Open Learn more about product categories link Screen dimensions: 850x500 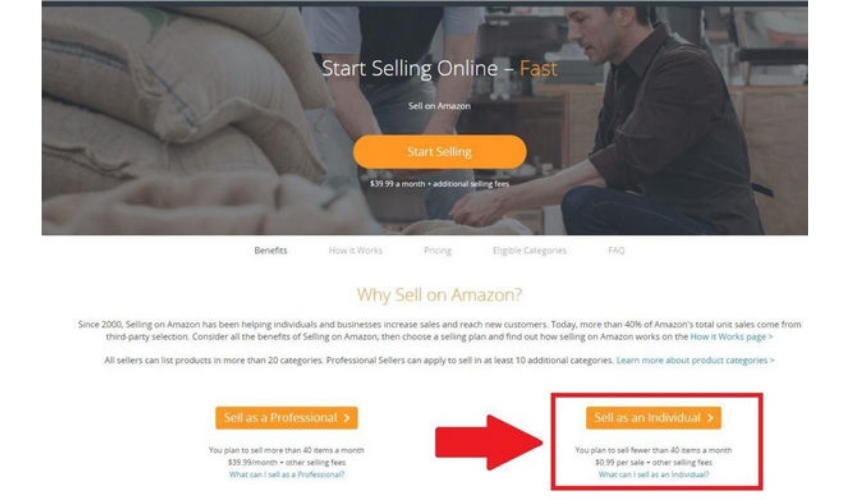(695, 360)
